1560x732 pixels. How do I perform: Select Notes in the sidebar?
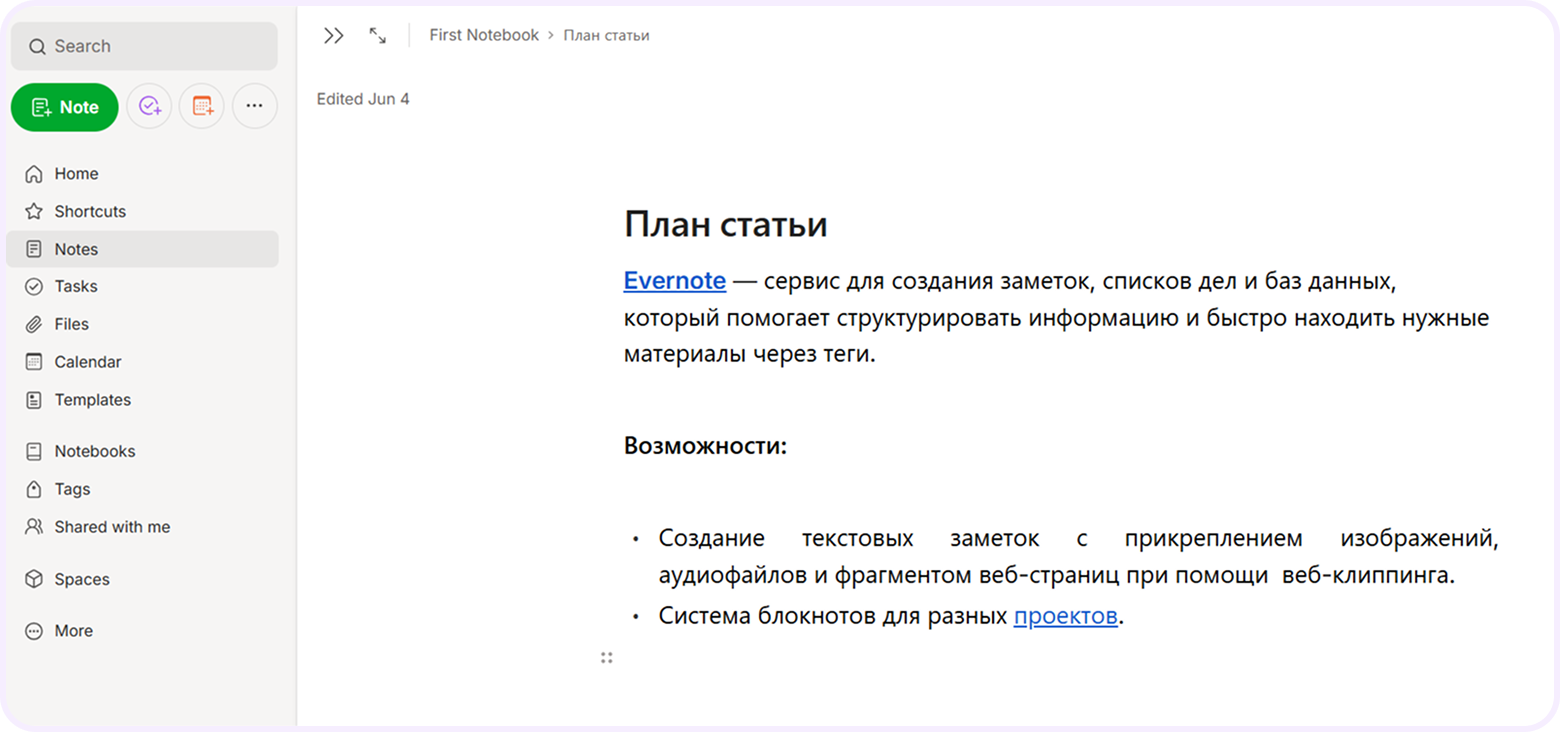coord(142,249)
